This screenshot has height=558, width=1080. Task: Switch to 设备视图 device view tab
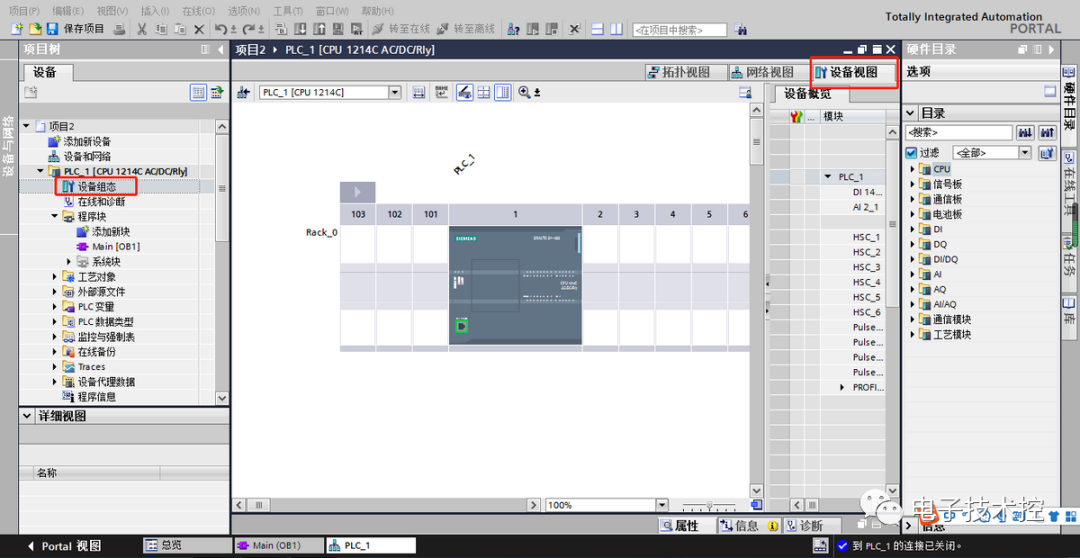click(853, 72)
